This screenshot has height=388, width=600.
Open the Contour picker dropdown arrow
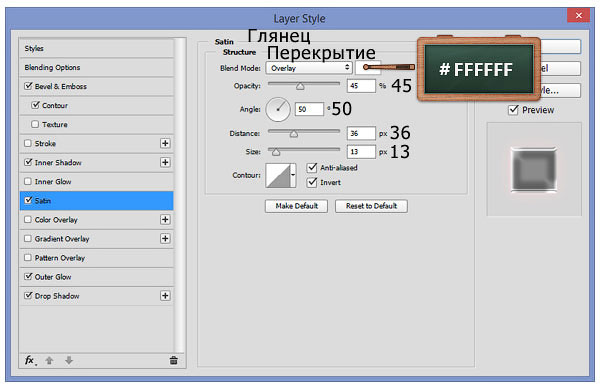pos(293,175)
